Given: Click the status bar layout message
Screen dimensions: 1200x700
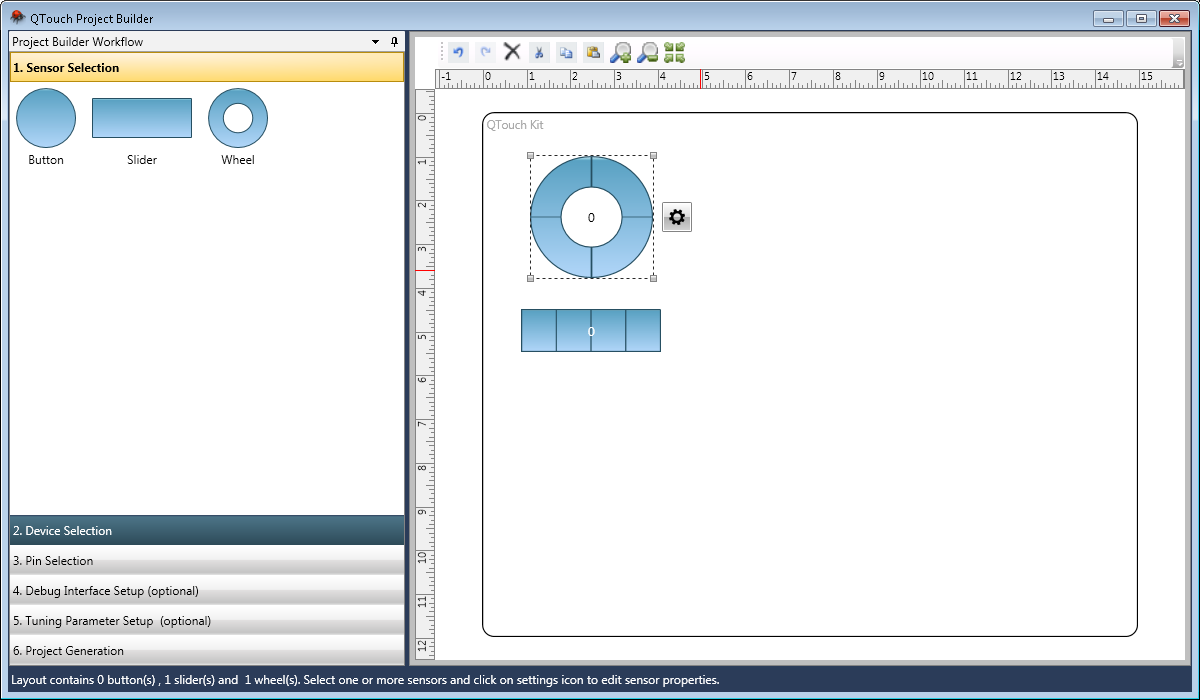Looking at the screenshot, I should (x=365, y=680).
